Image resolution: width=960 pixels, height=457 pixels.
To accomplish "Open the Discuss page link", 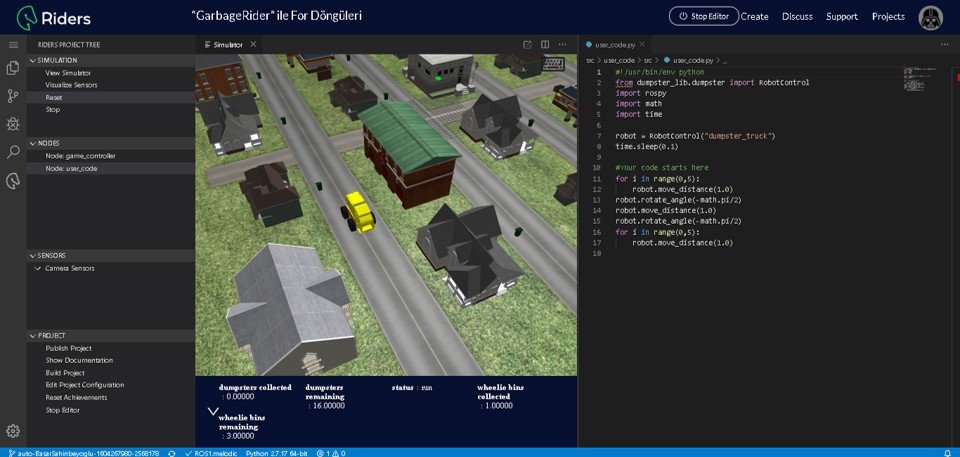I will tap(797, 17).
